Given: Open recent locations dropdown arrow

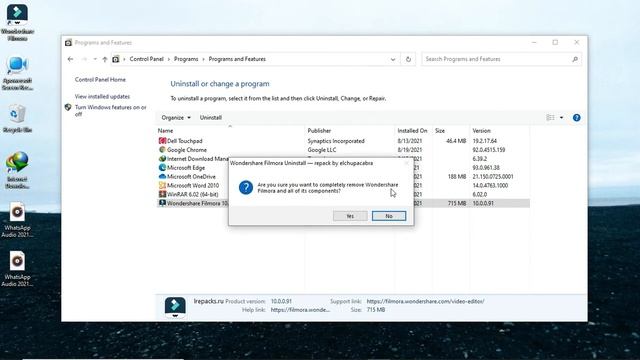Looking at the screenshot, I should point(95,59).
